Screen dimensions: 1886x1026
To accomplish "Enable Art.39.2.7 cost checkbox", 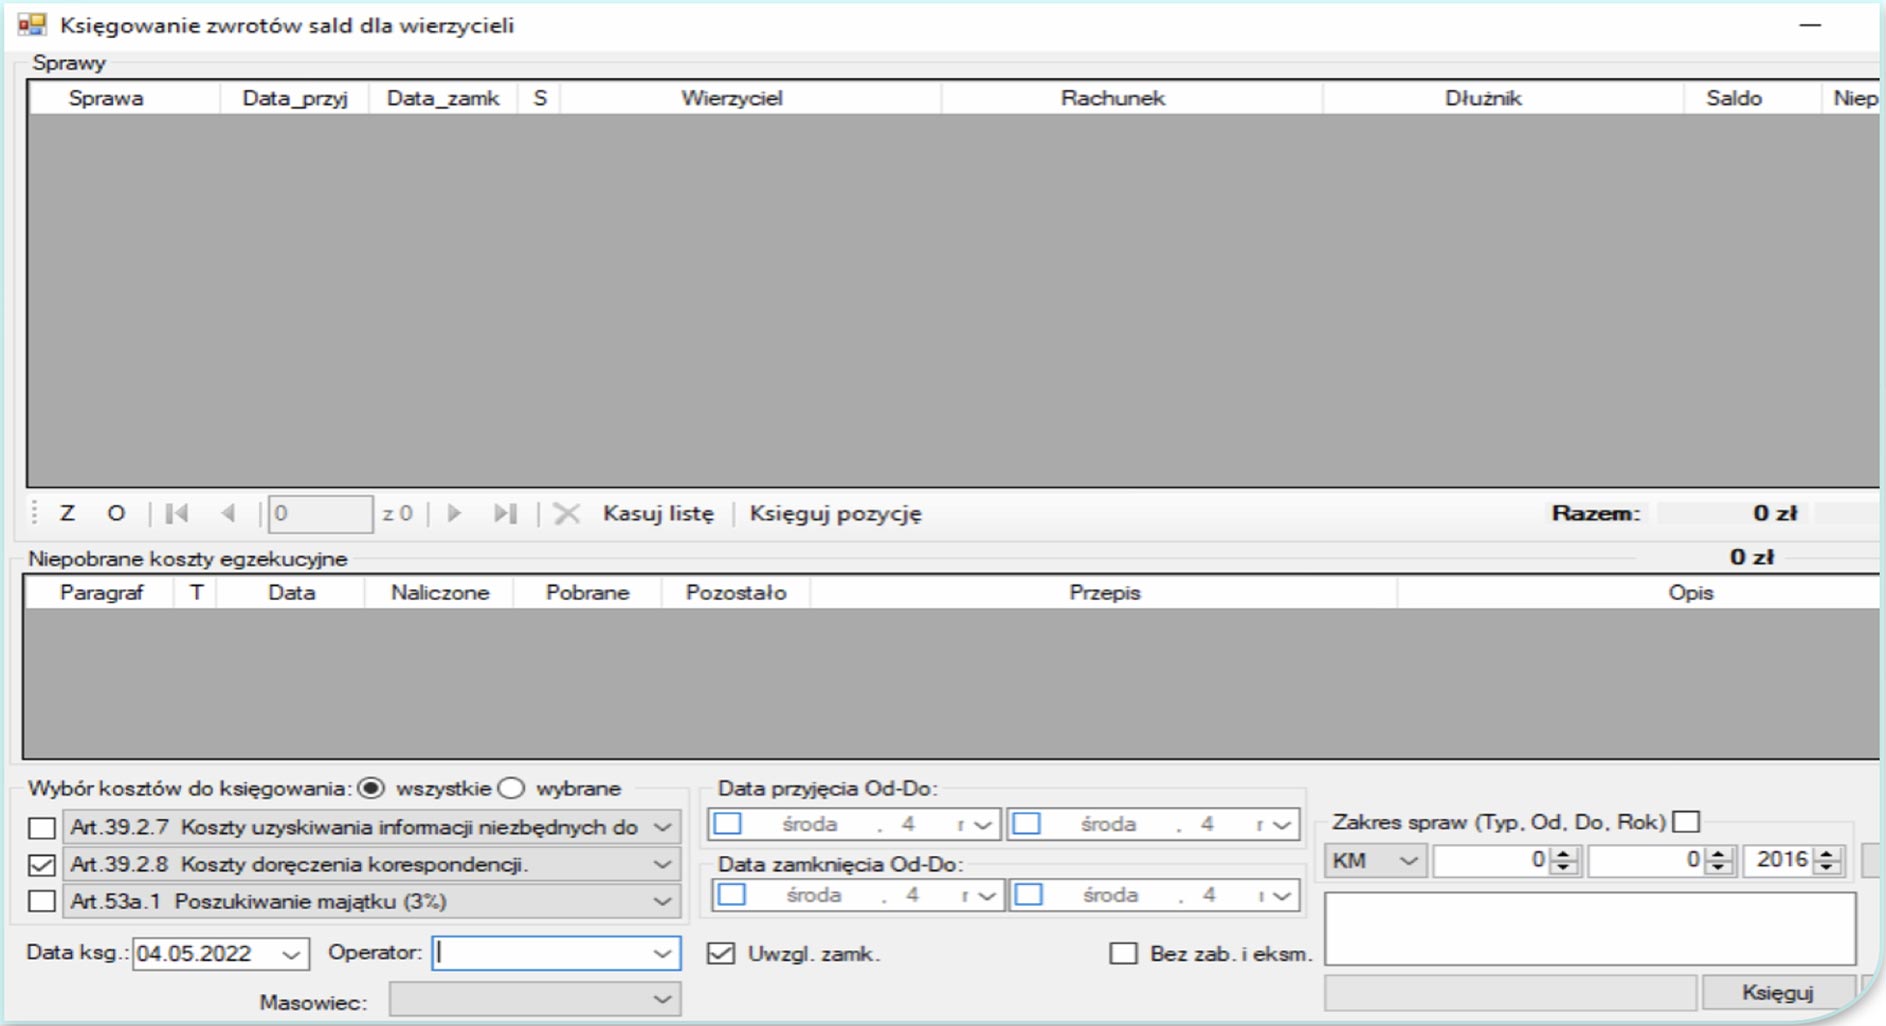I will coord(42,828).
